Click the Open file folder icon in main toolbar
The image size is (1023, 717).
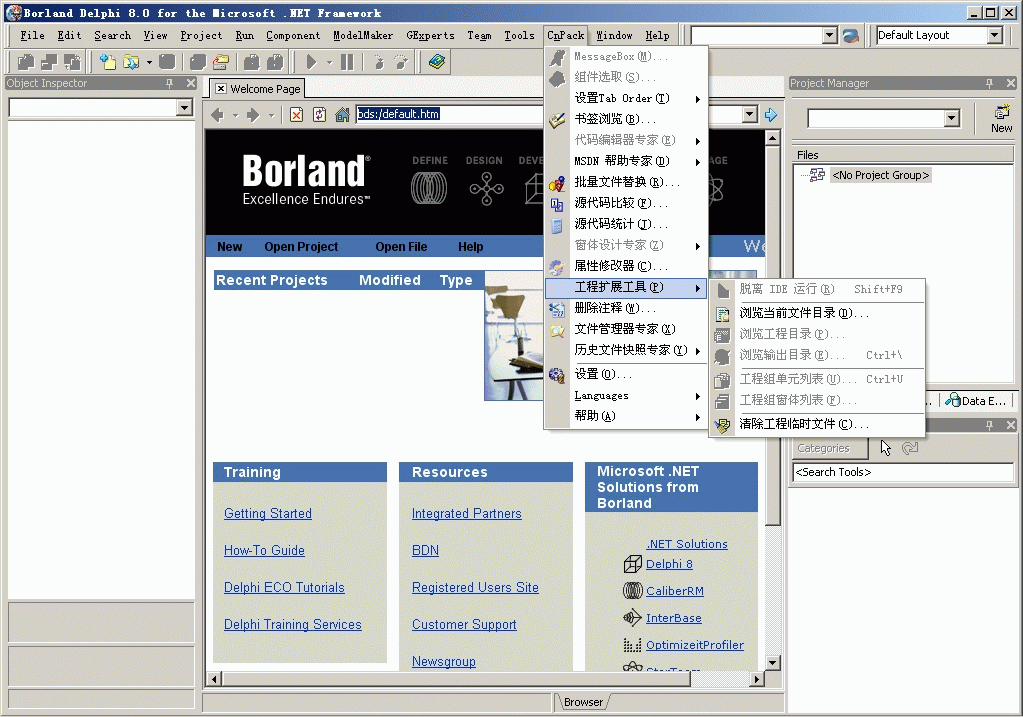pyautogui.click(x=130, y=62)
